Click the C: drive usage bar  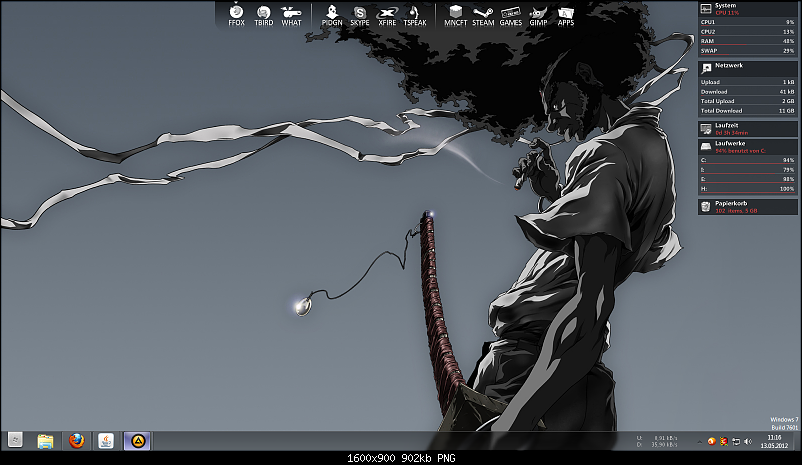click(x=747, y=161)
